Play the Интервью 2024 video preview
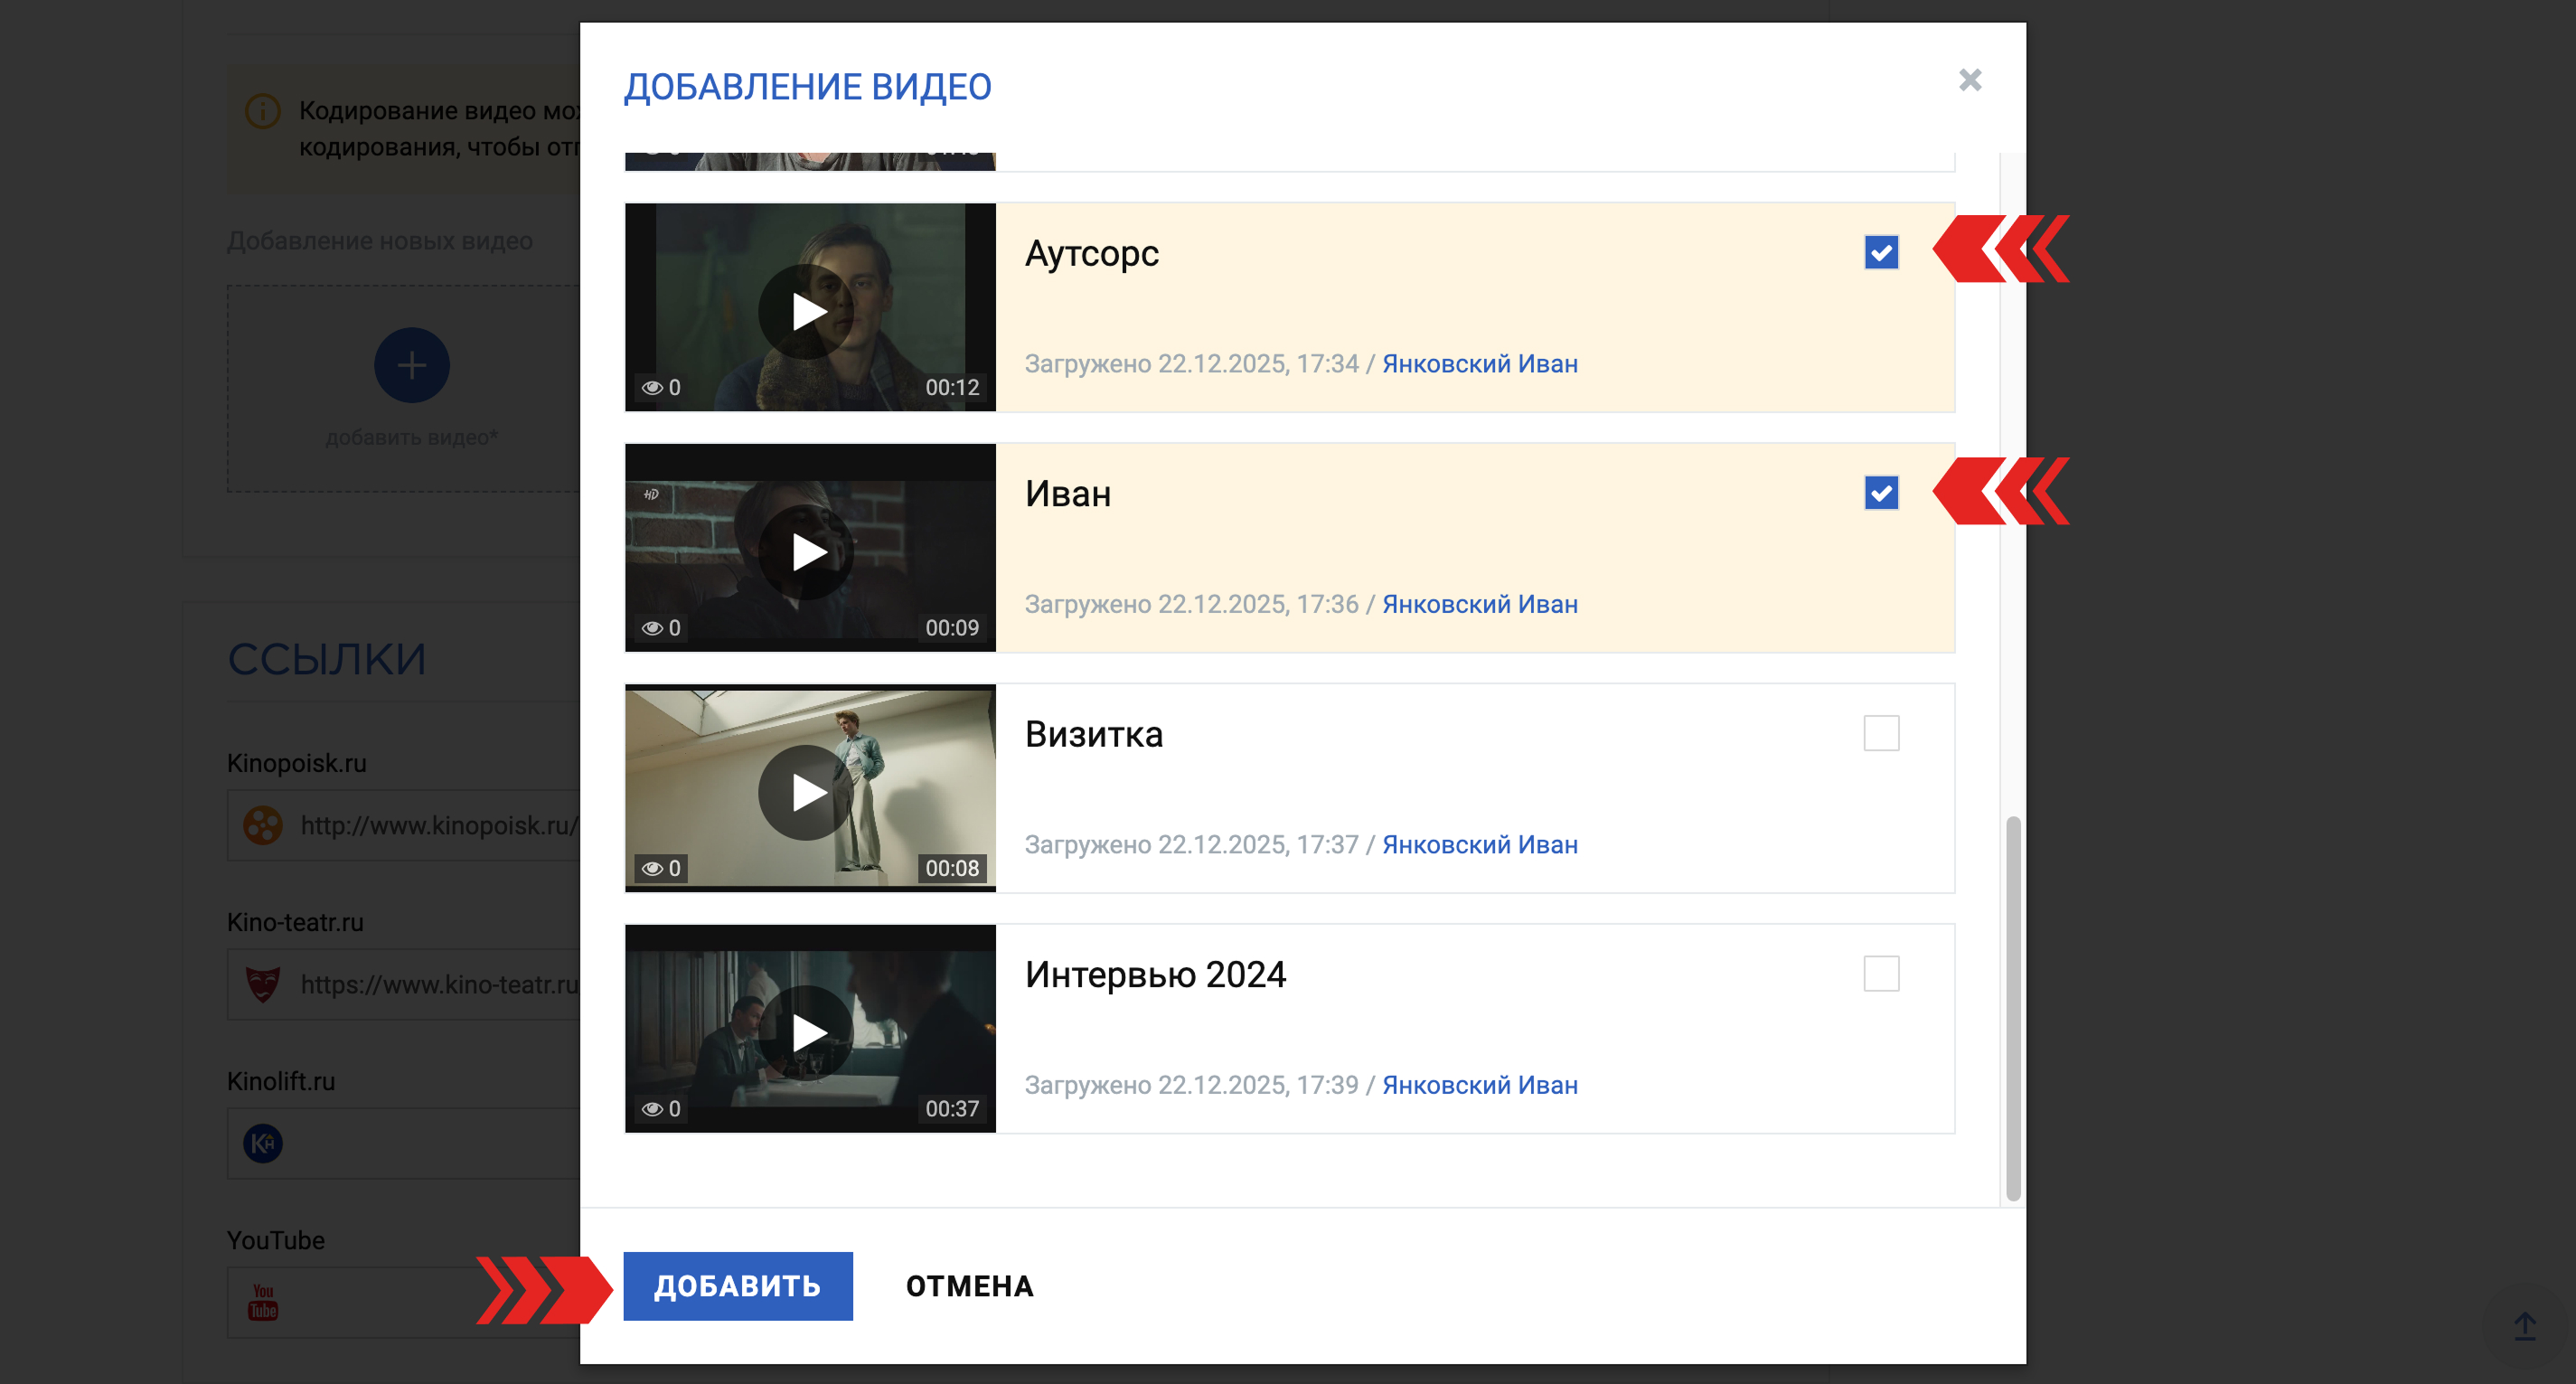Viewport: 2576px width, 1384px height. coord(806,1032)
